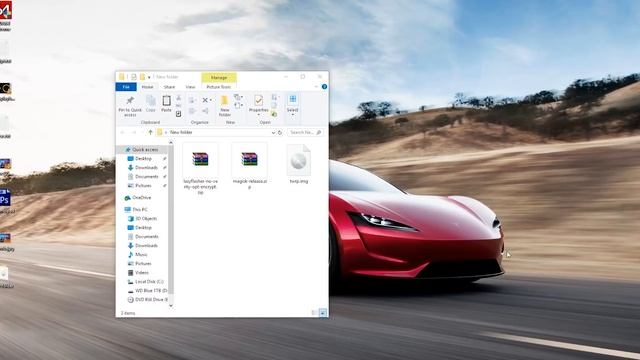
Task: Open Music under This PC
Action: (x=141, y=254)
